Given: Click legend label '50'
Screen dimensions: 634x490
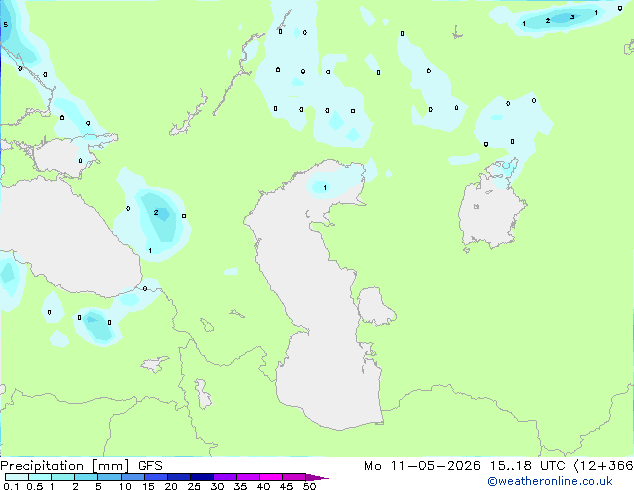Looking at the screenshot, I should coord(309,486).
